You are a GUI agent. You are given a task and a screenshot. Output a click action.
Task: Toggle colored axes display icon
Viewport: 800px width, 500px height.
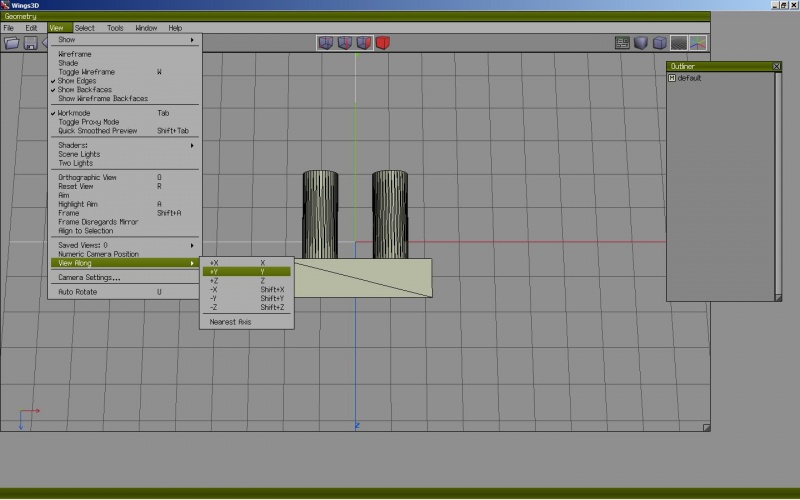point(698,43)
